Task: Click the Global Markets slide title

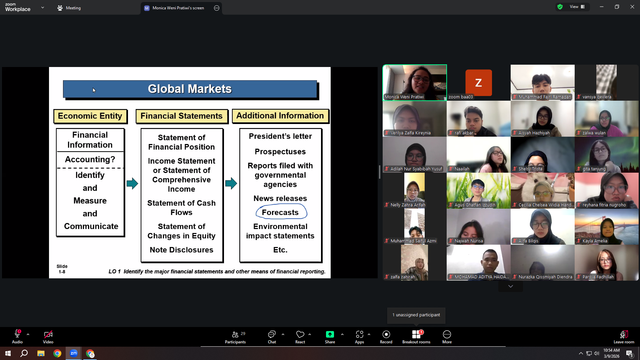Action: coord(190,89)
